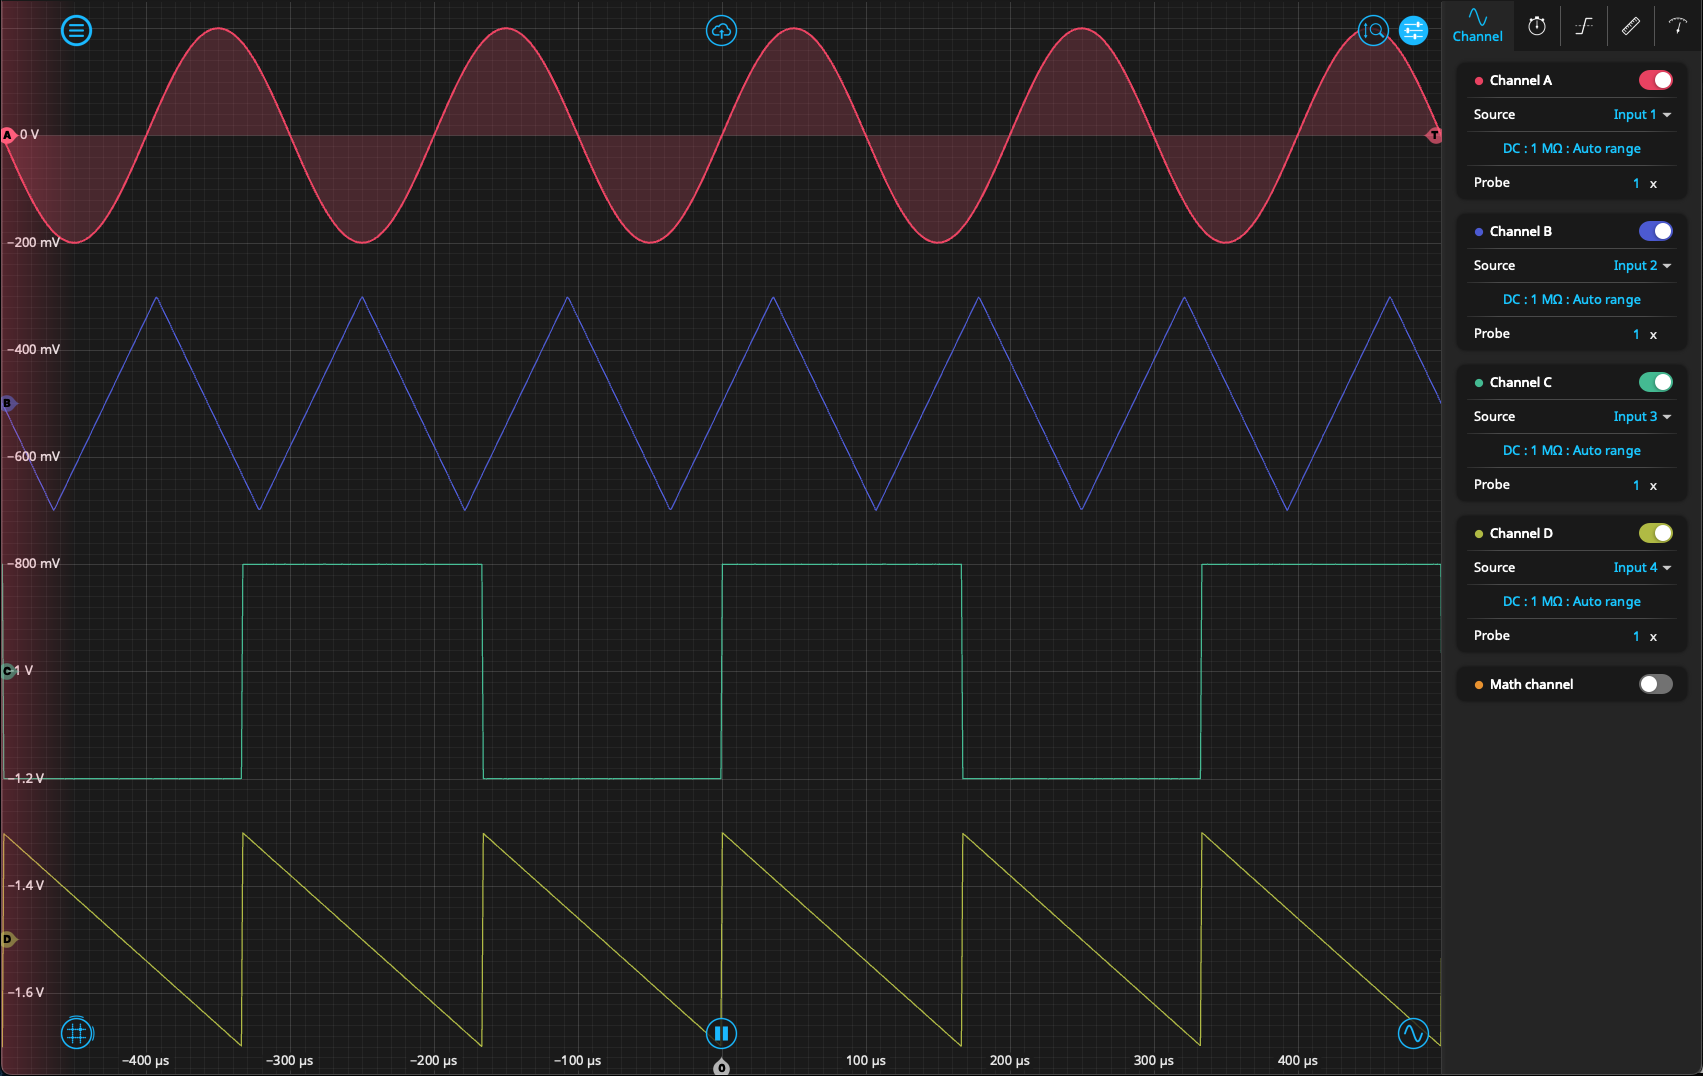The image size is (1703, 1076).
Task: Select the ruler measurements panel icon
Action: [1630, 25]
